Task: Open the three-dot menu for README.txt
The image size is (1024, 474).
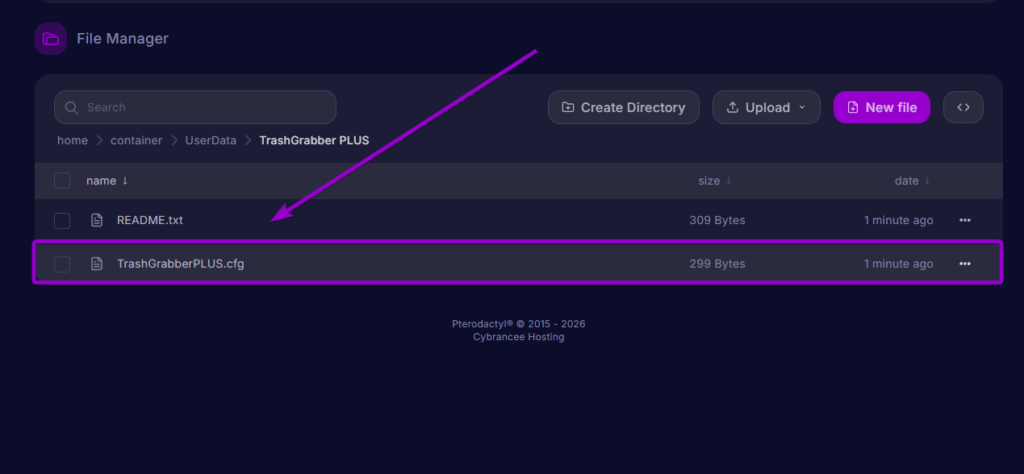Action: click(965, 221)
